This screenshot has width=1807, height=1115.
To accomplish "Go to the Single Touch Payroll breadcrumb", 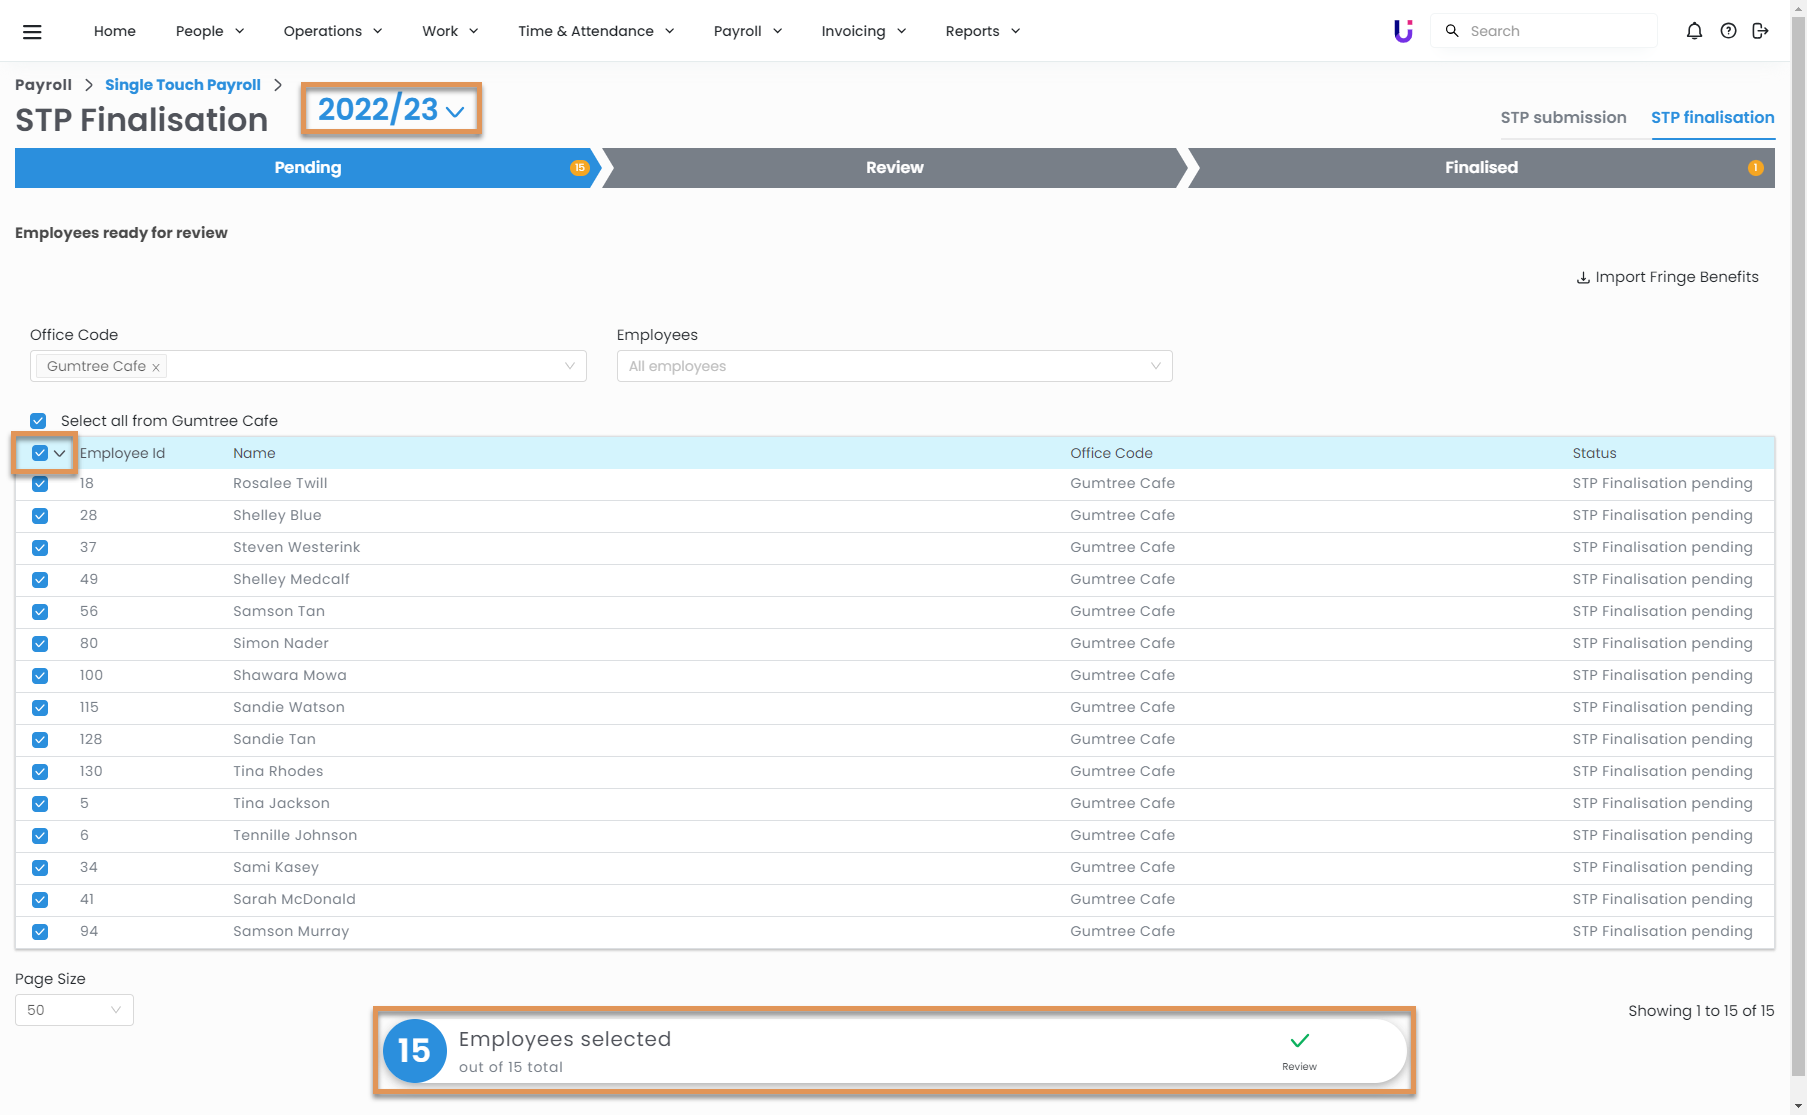I will [x=183, y=85].
